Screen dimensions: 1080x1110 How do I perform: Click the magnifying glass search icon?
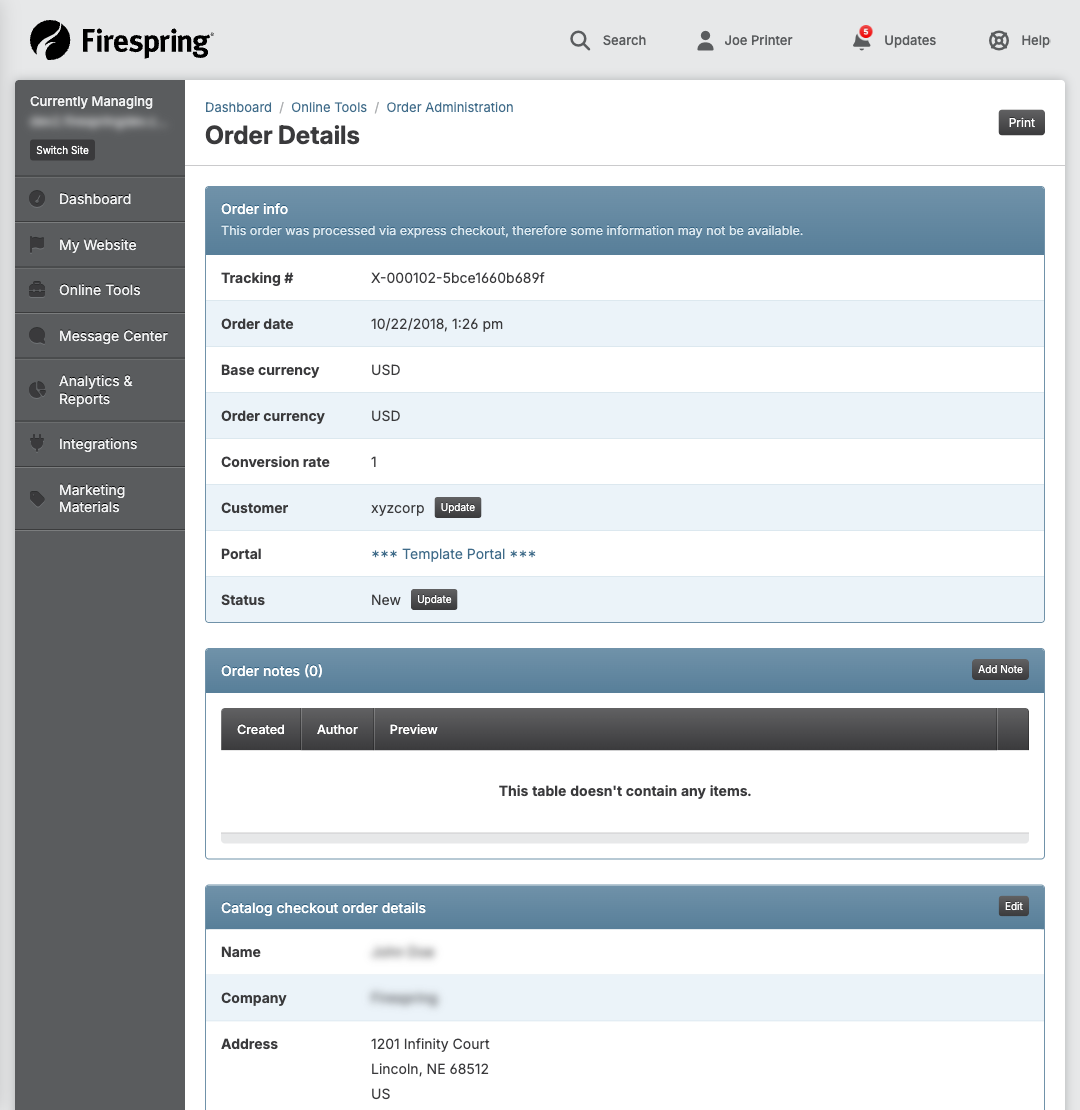point(580,40)
